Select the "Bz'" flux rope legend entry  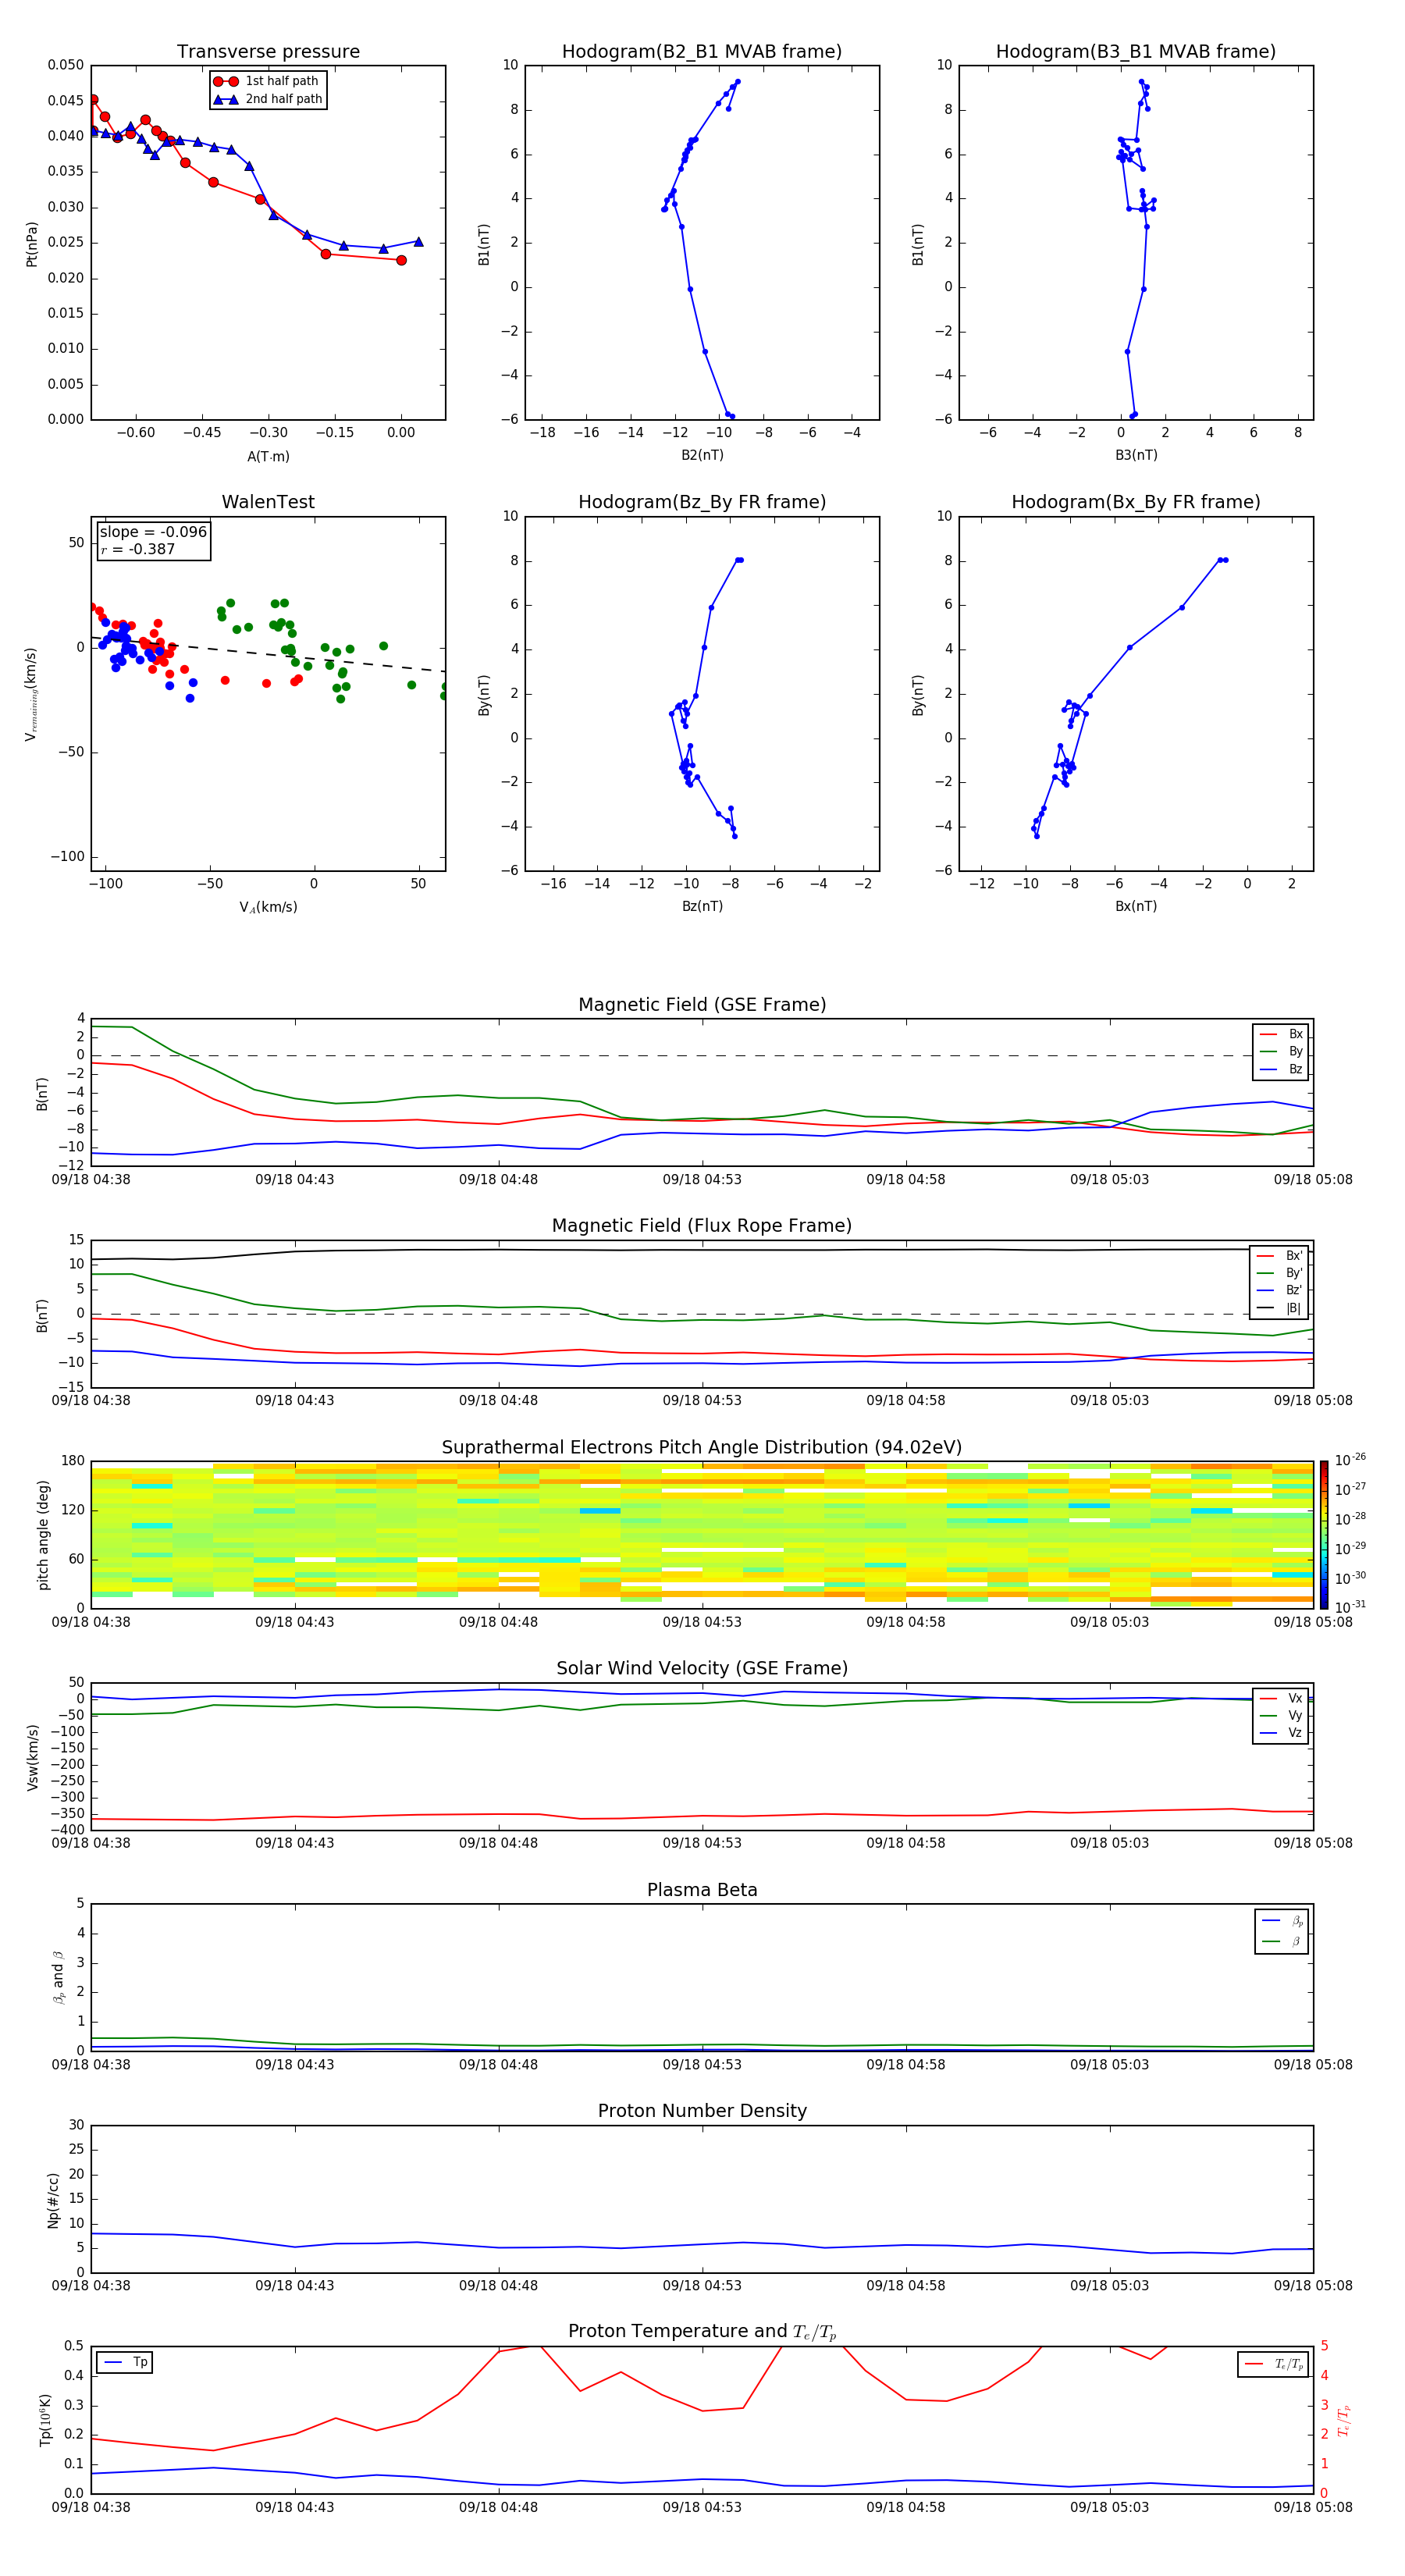(x=1280, y=1290)
